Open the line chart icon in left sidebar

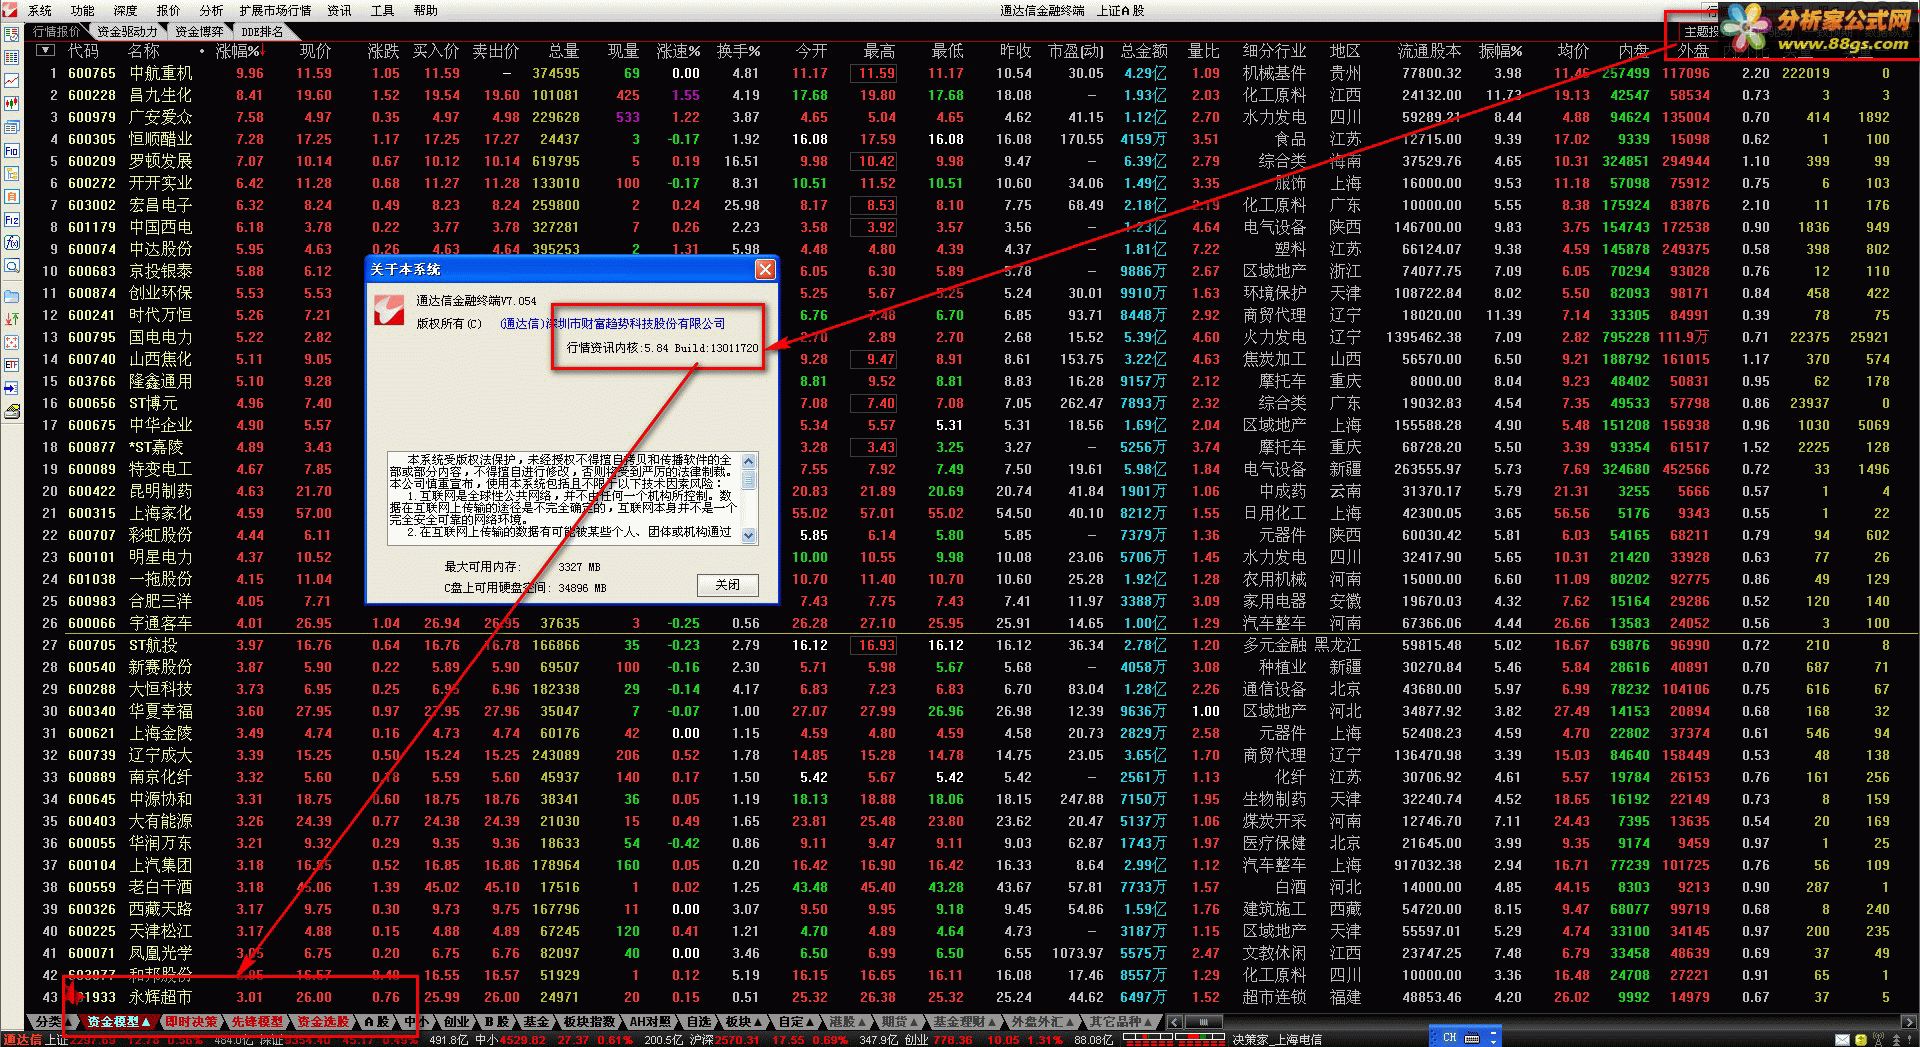pyautogui.click(x=12, y=80)
